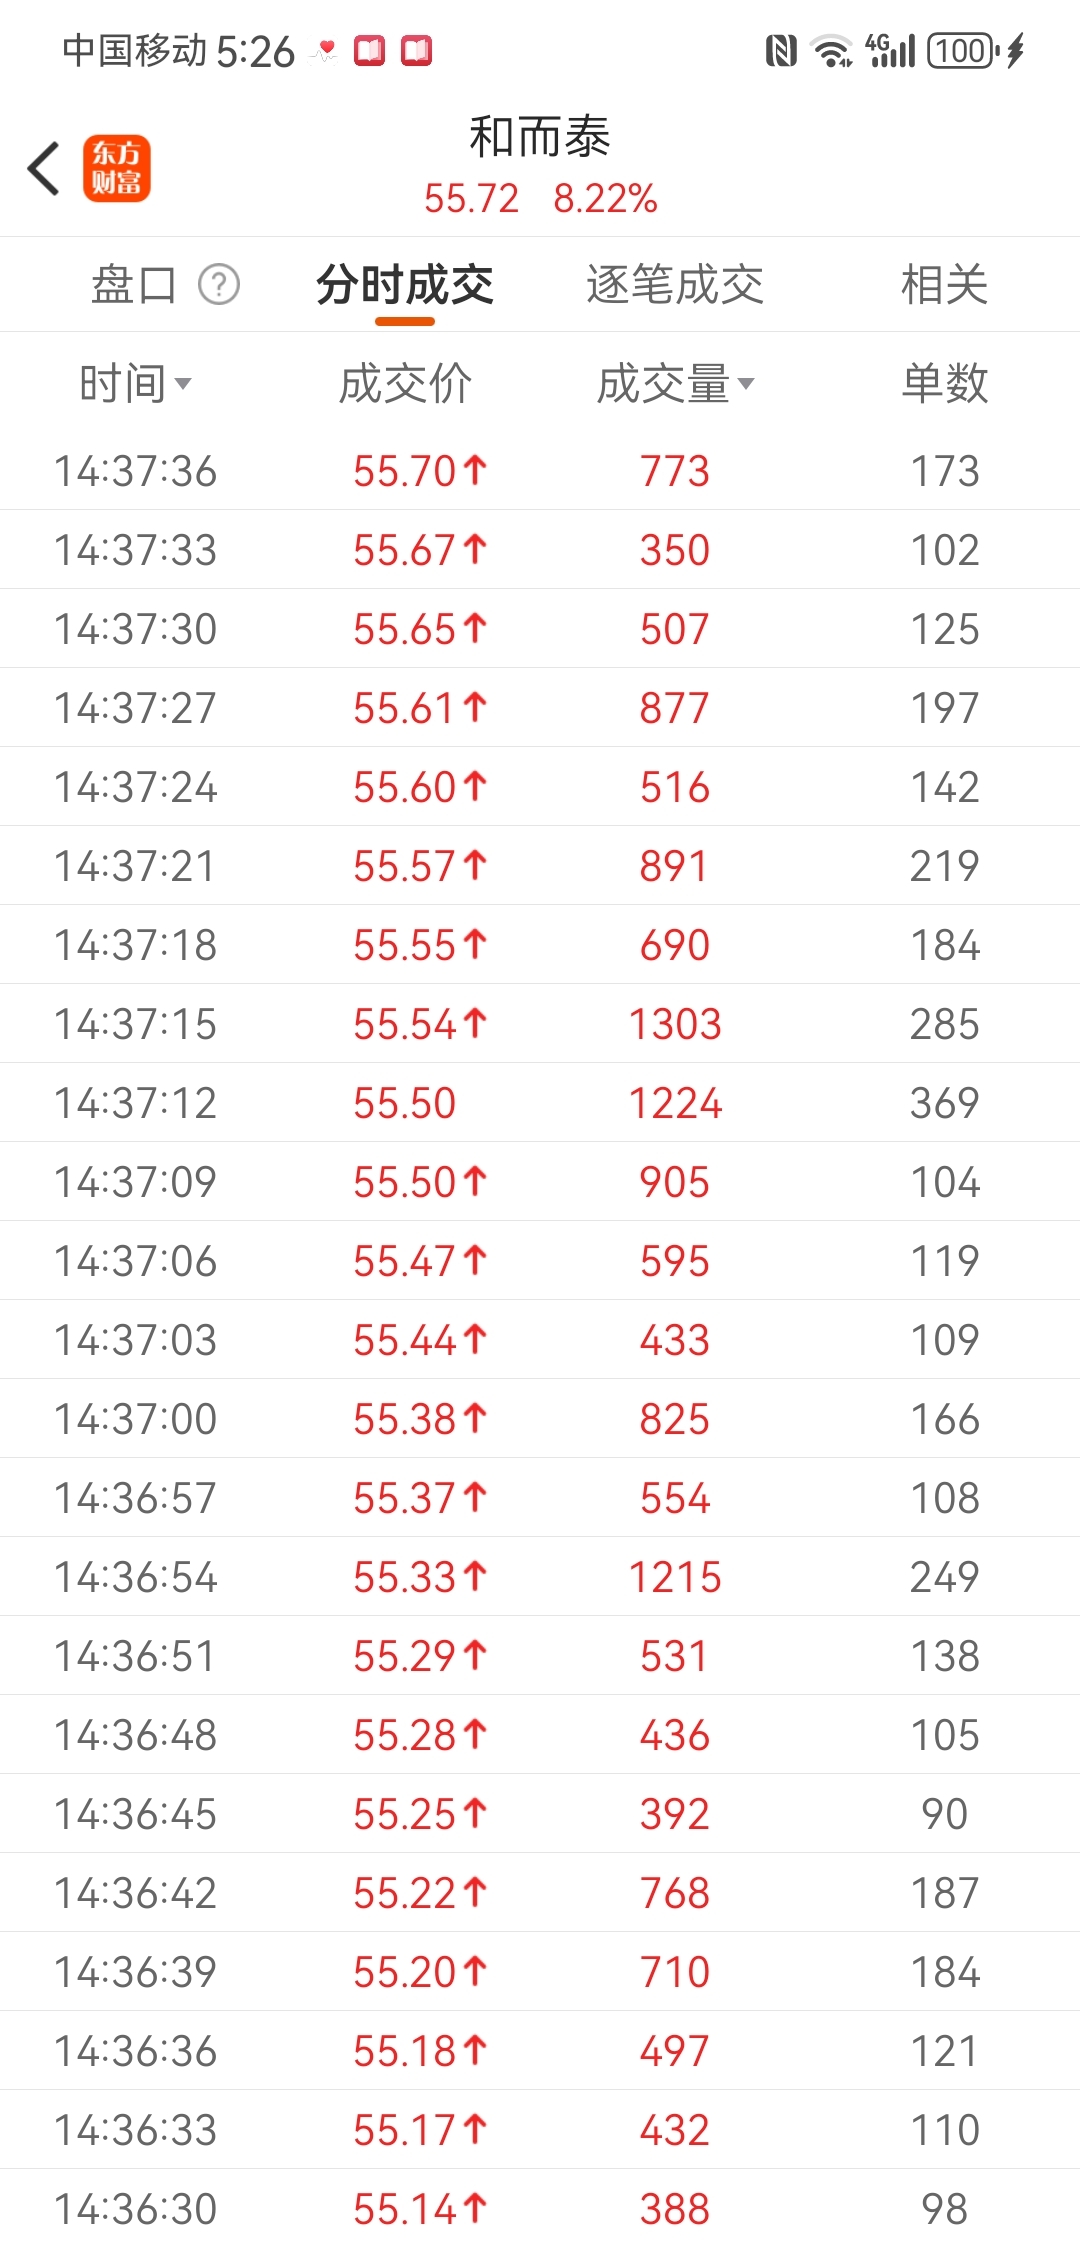This screenshot has width=1080, height=2244.
Task: Select the 分时成交 tab
Action: (405, 285)
